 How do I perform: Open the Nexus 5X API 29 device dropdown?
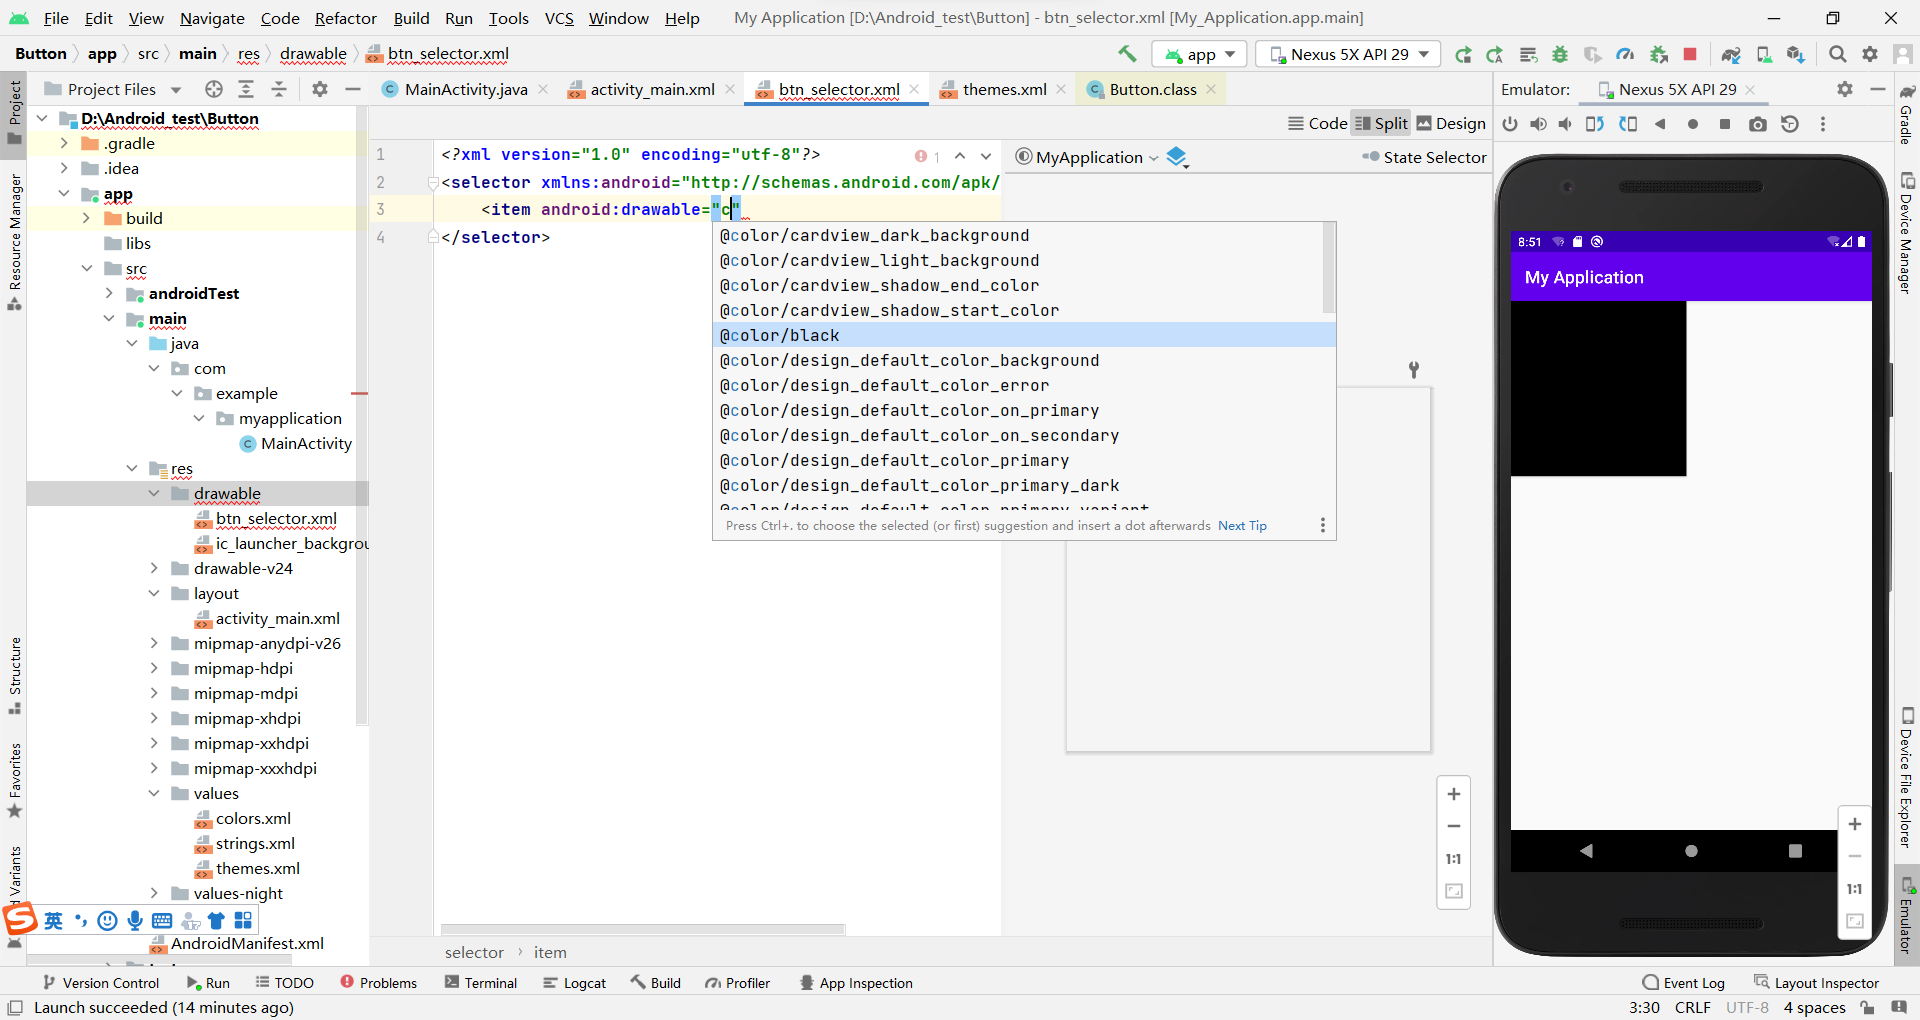tap(1347, 54)
